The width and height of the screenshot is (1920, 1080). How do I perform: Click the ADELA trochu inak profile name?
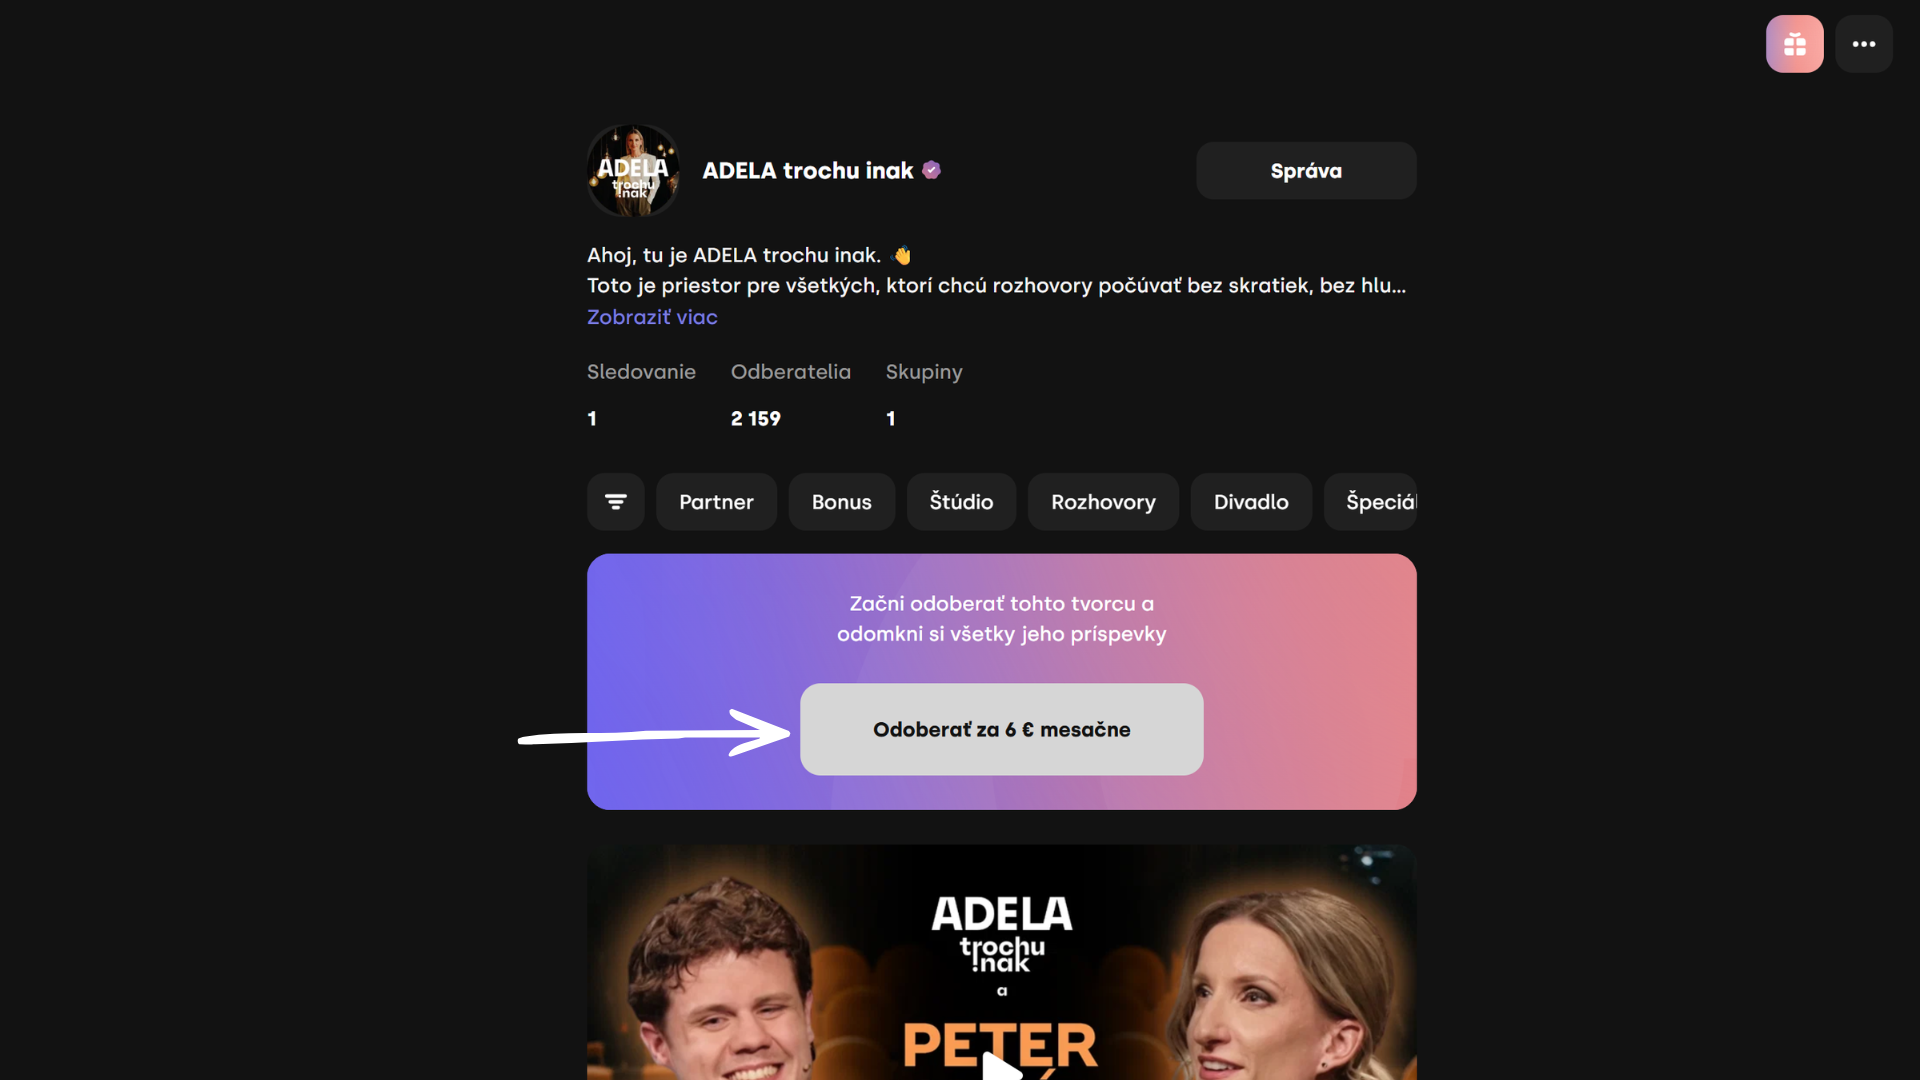pyautogui.click(x=807, y=171)
